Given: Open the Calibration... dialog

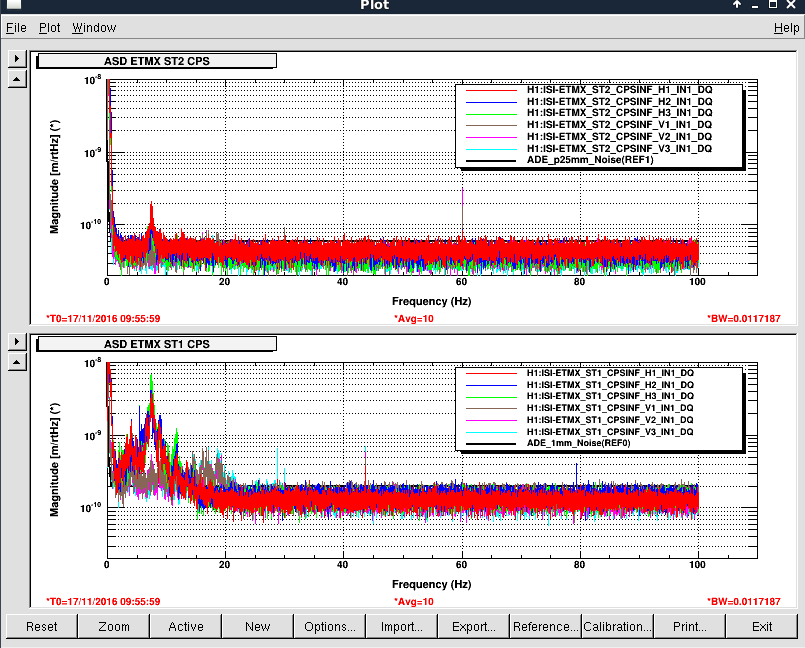Looking at the screenshot, I should [x=618, y=627].
